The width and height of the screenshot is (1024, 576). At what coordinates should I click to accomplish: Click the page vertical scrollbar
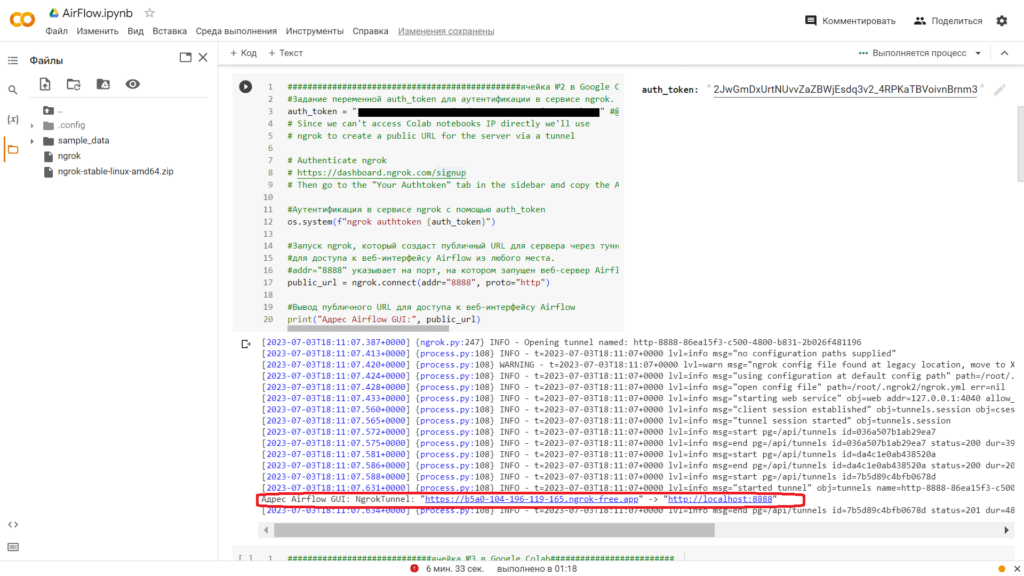pos(1021,145)
